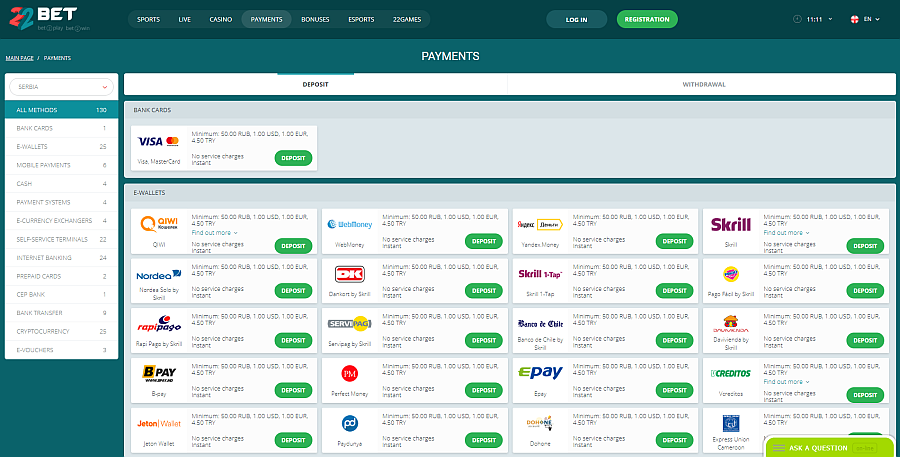This screenshot has width=900, height=457.
Task: Filter by E-Vouchers
Action: pos(61,350)
